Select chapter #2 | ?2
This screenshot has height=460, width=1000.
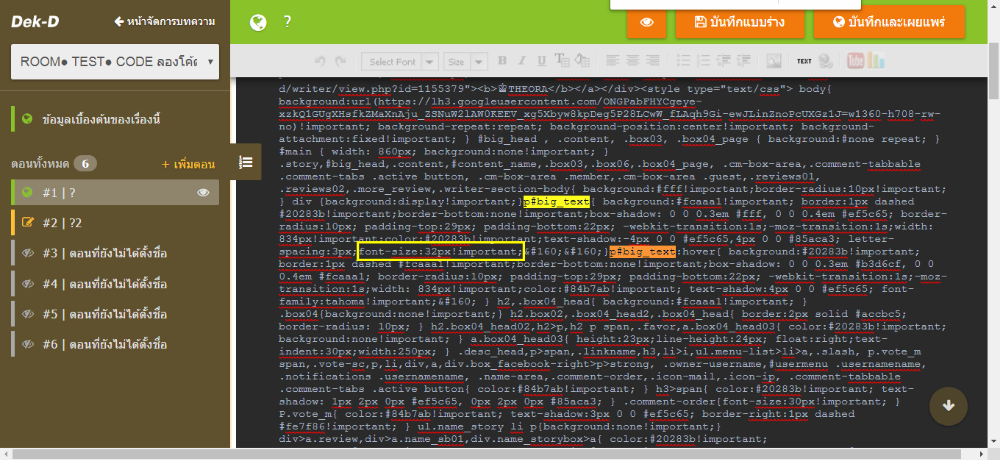115,223
